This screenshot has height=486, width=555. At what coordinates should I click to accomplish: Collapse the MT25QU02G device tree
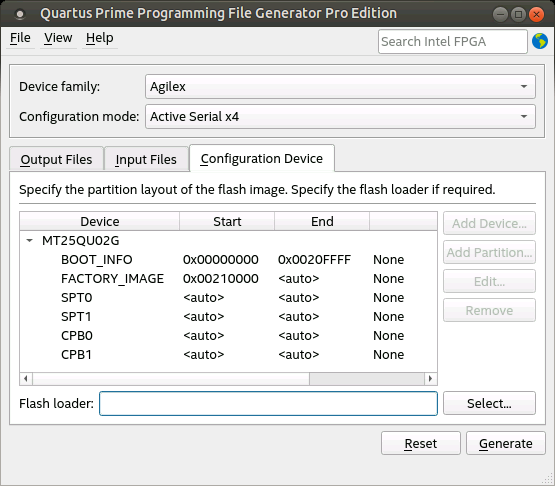[x=30, y=241]
